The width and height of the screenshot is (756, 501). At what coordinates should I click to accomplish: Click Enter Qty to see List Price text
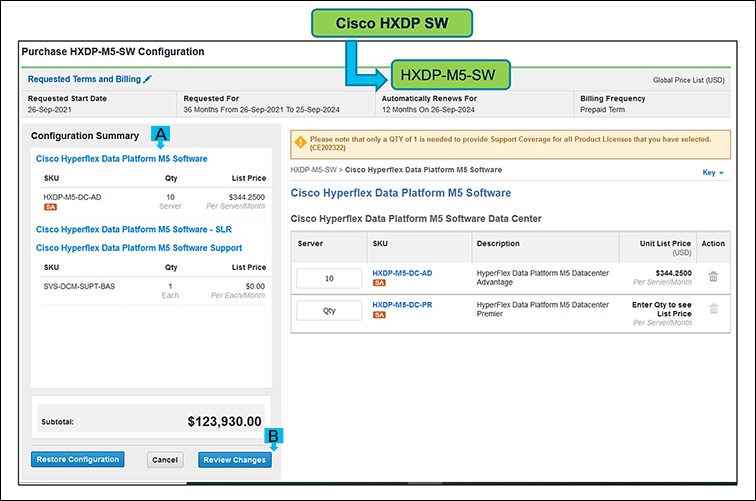(662, 309)
